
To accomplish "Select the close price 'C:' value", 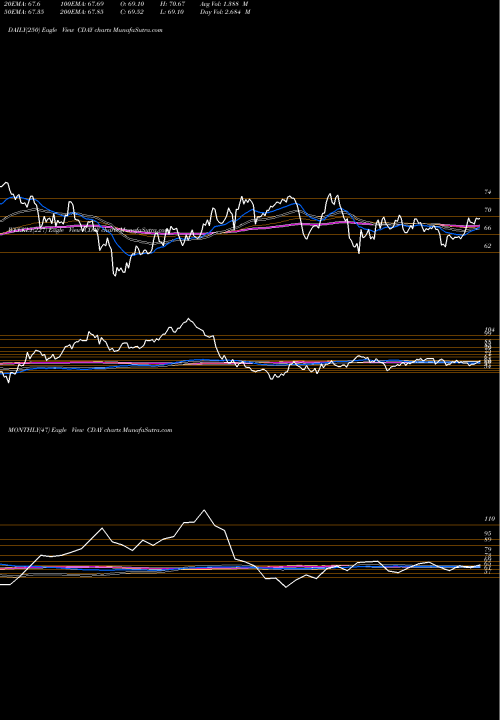I will [x=133, y=12].
